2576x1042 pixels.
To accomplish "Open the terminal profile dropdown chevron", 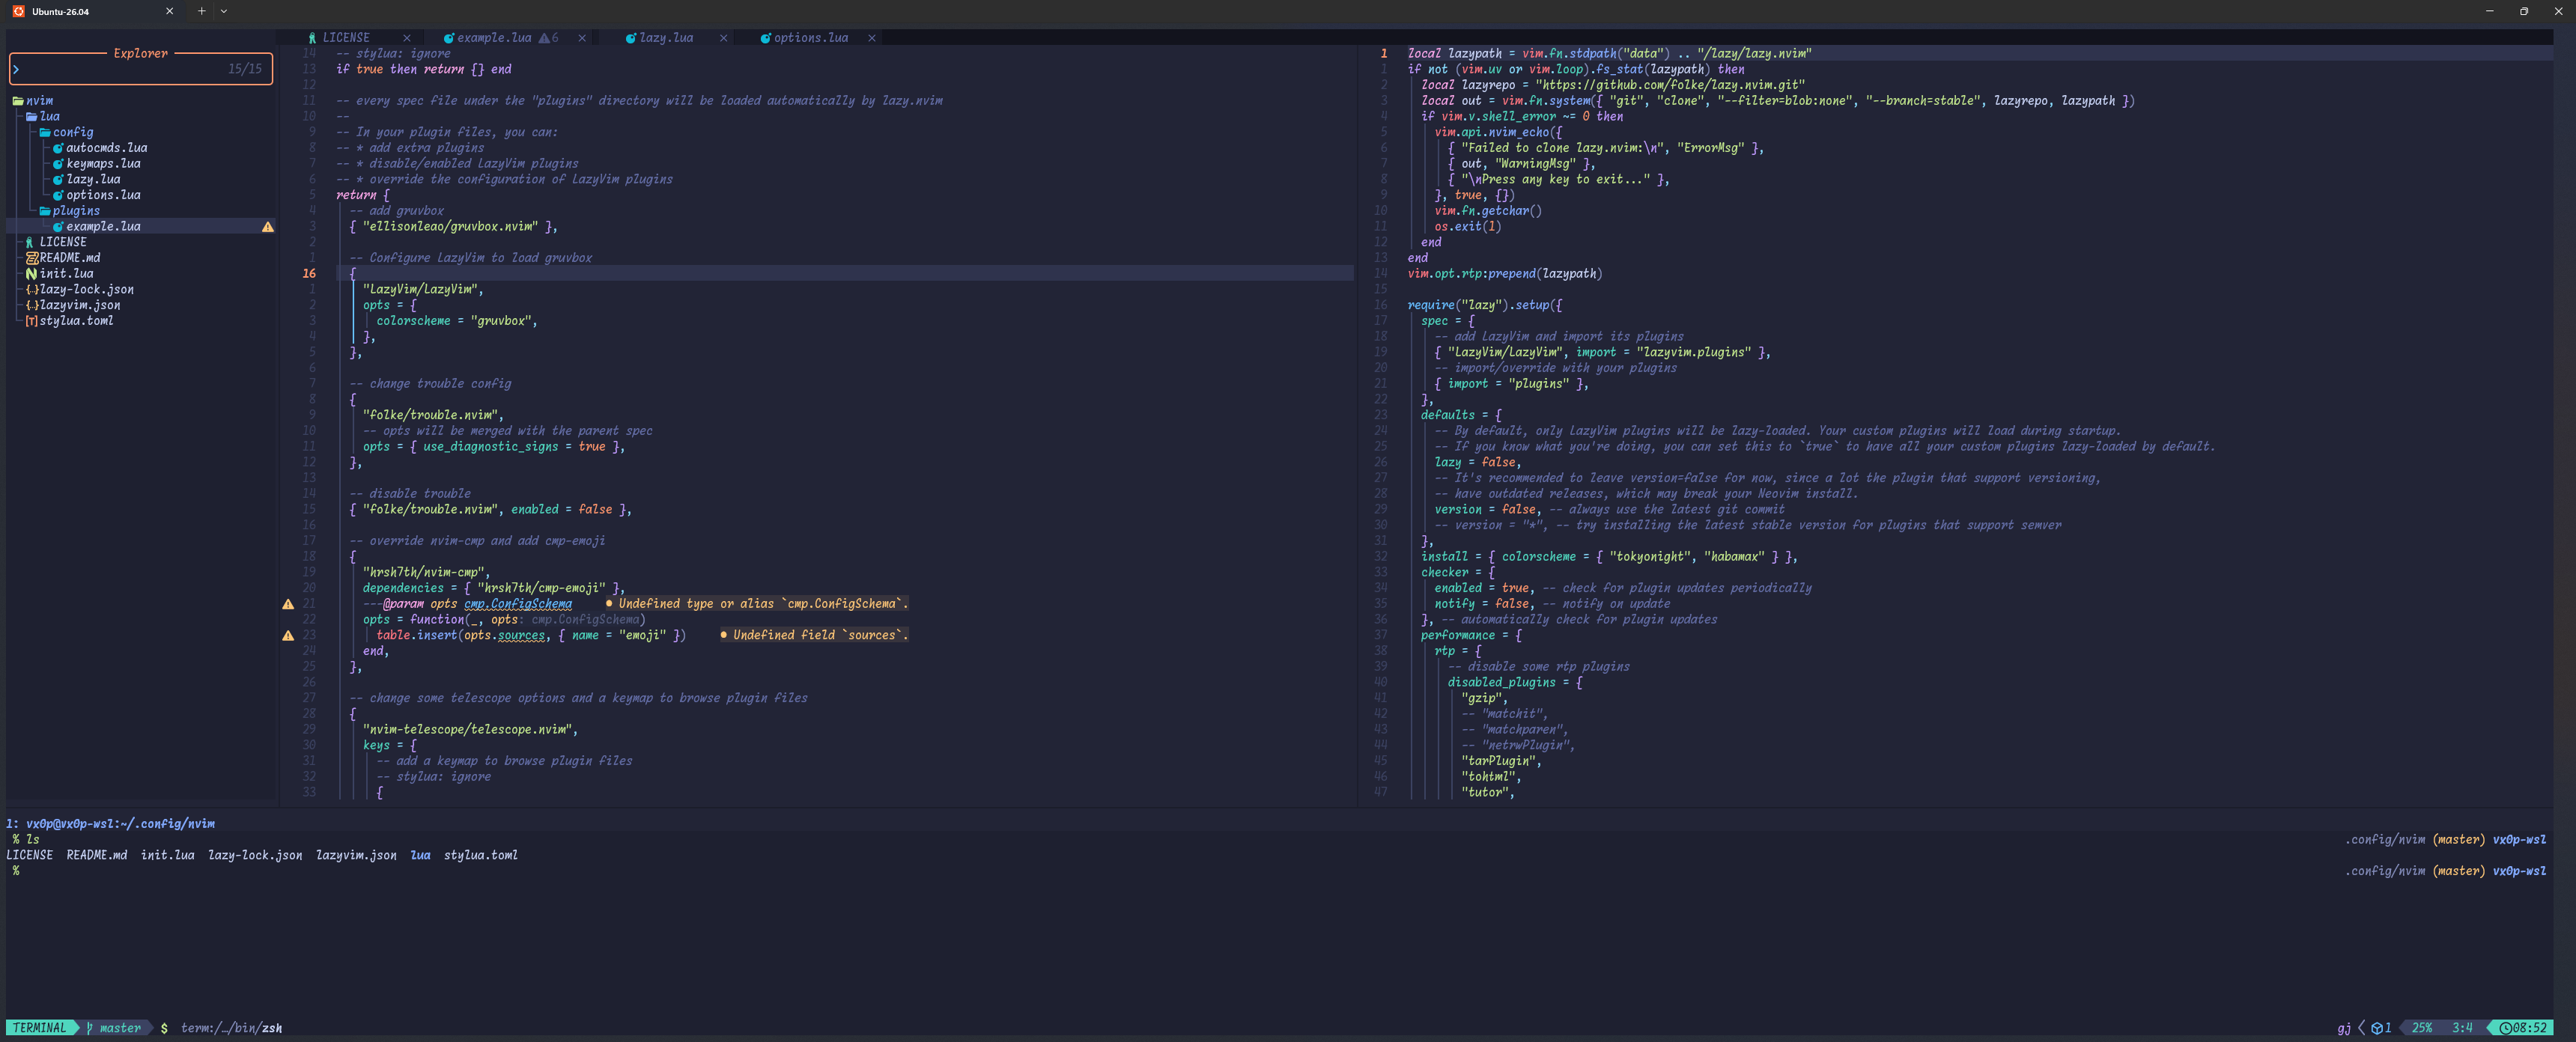I will 224,11.
